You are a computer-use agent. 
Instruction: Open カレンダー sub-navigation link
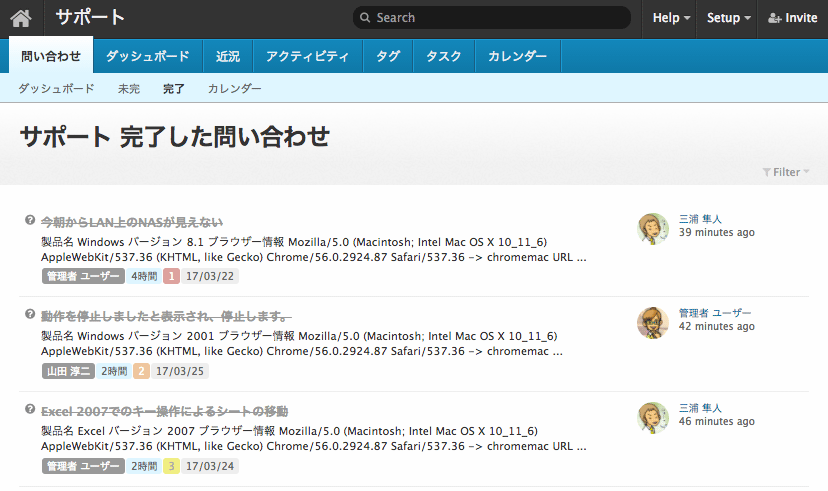click(x=234, y=88)
